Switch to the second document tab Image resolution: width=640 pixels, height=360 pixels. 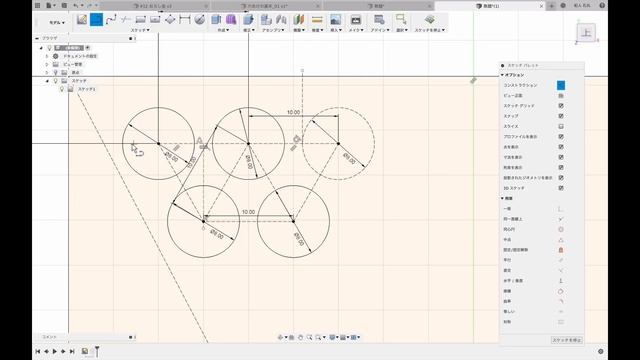coord(266,6)
